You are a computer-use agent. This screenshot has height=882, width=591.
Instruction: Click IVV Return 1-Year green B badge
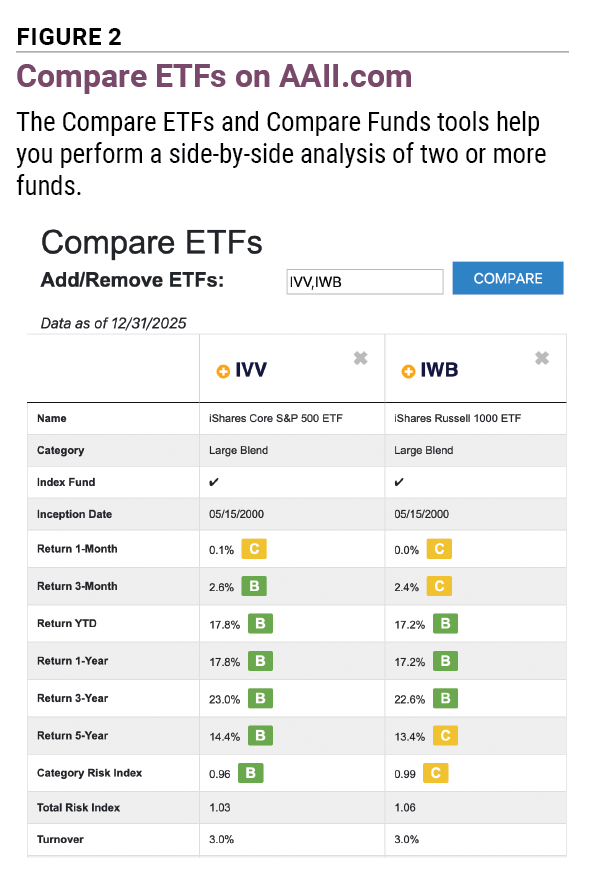click(x=260, y=661)
